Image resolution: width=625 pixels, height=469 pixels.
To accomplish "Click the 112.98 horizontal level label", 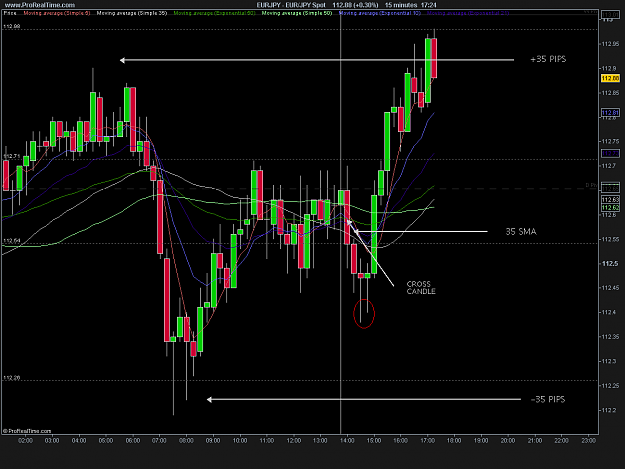I will 12,26.
